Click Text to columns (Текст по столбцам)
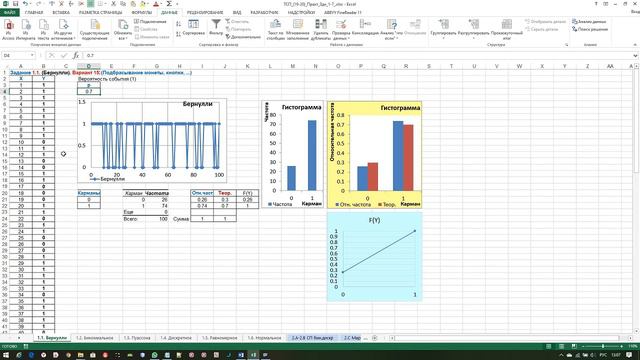Image resolution: width=640 pixels, height=360 pixels. pos(276,29)
